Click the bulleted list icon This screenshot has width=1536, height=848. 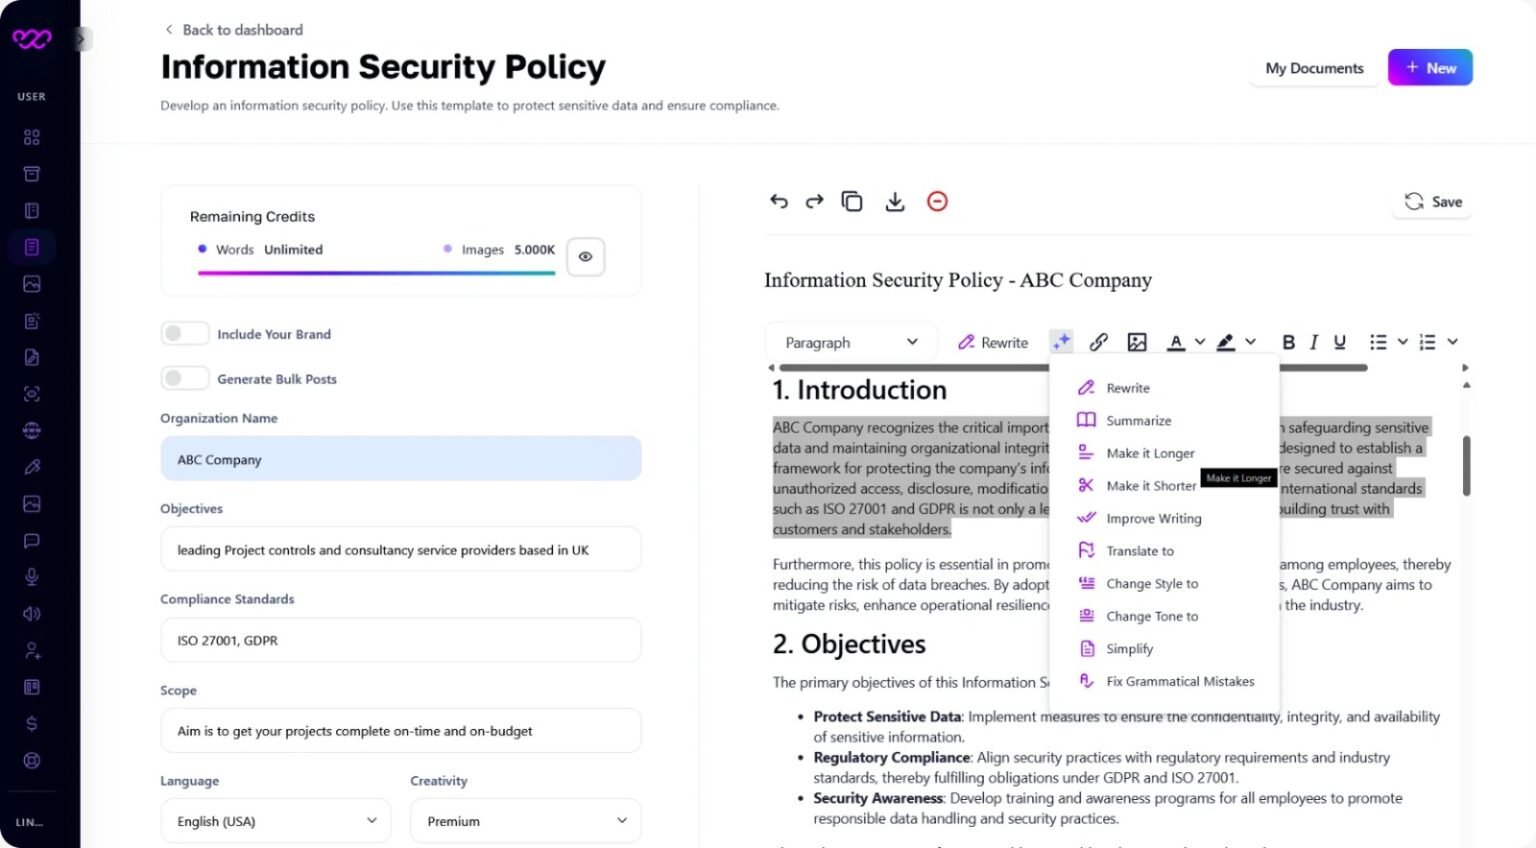(1378, 342)
